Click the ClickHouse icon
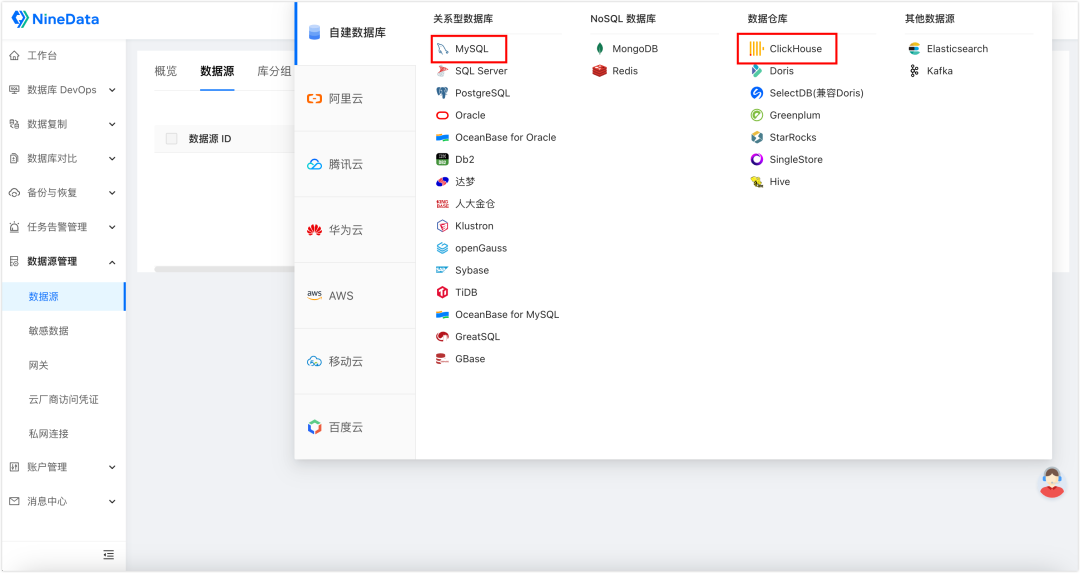 pos(756,49)
